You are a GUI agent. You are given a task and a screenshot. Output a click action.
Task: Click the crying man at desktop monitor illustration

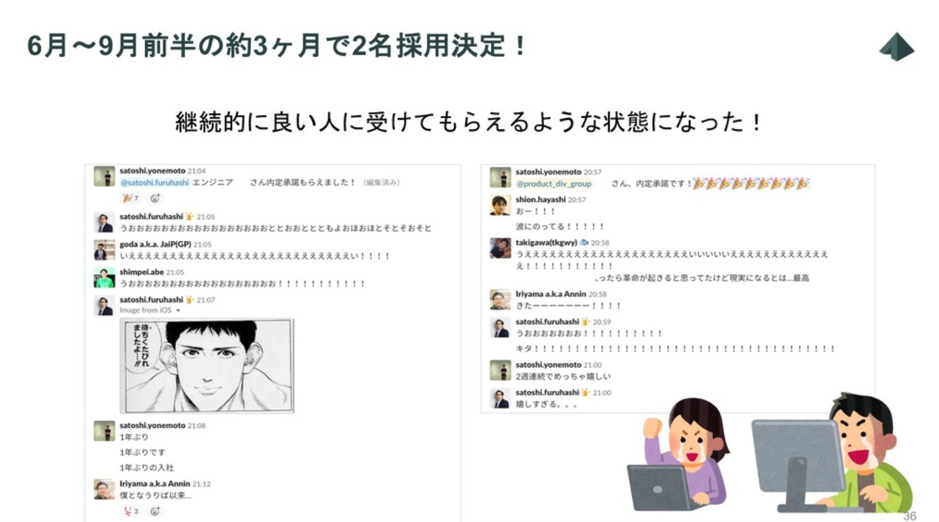tap(832, 454)
